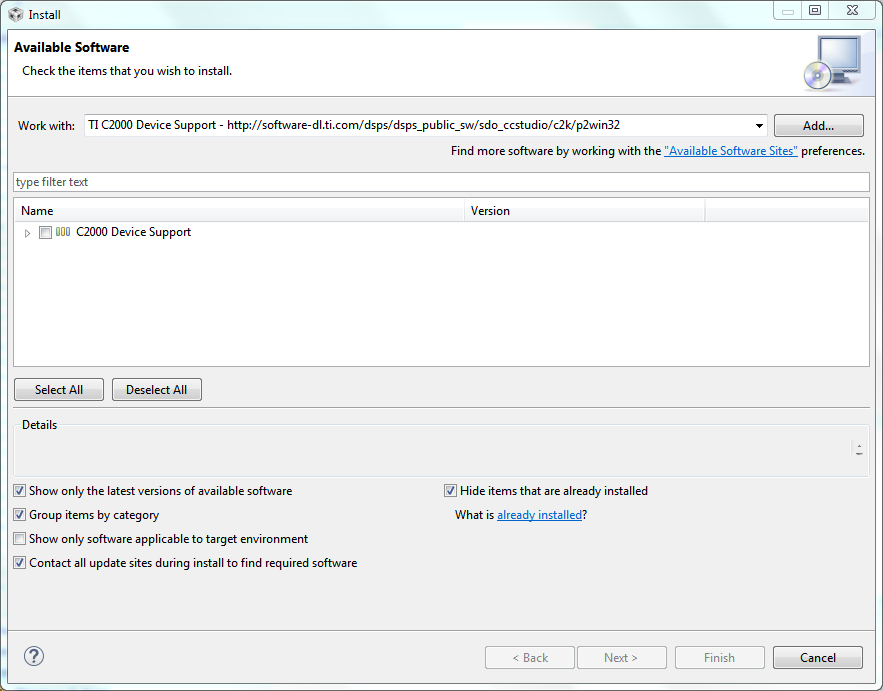Expand the C2000 Device Support tree node
Viewport: 883px width, 691px height.
click(27, 233)
